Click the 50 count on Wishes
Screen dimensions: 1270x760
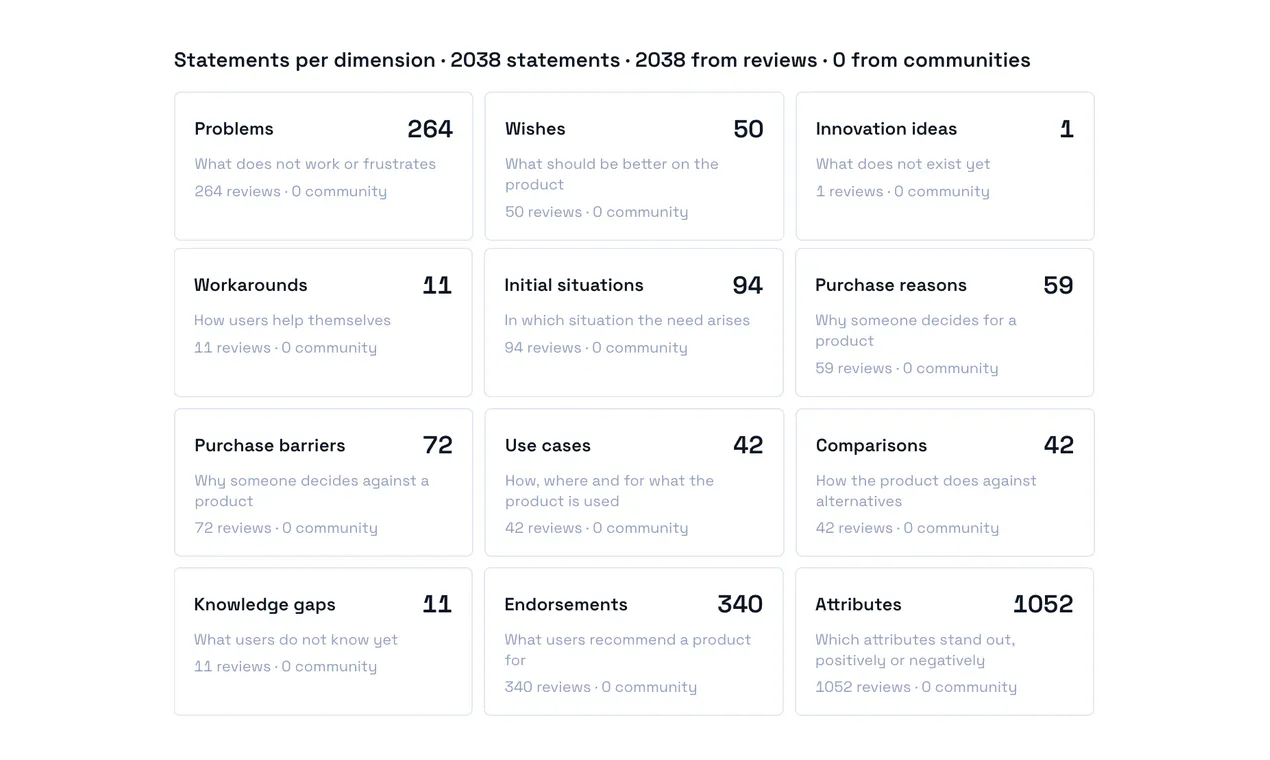(x=748, y=129)
